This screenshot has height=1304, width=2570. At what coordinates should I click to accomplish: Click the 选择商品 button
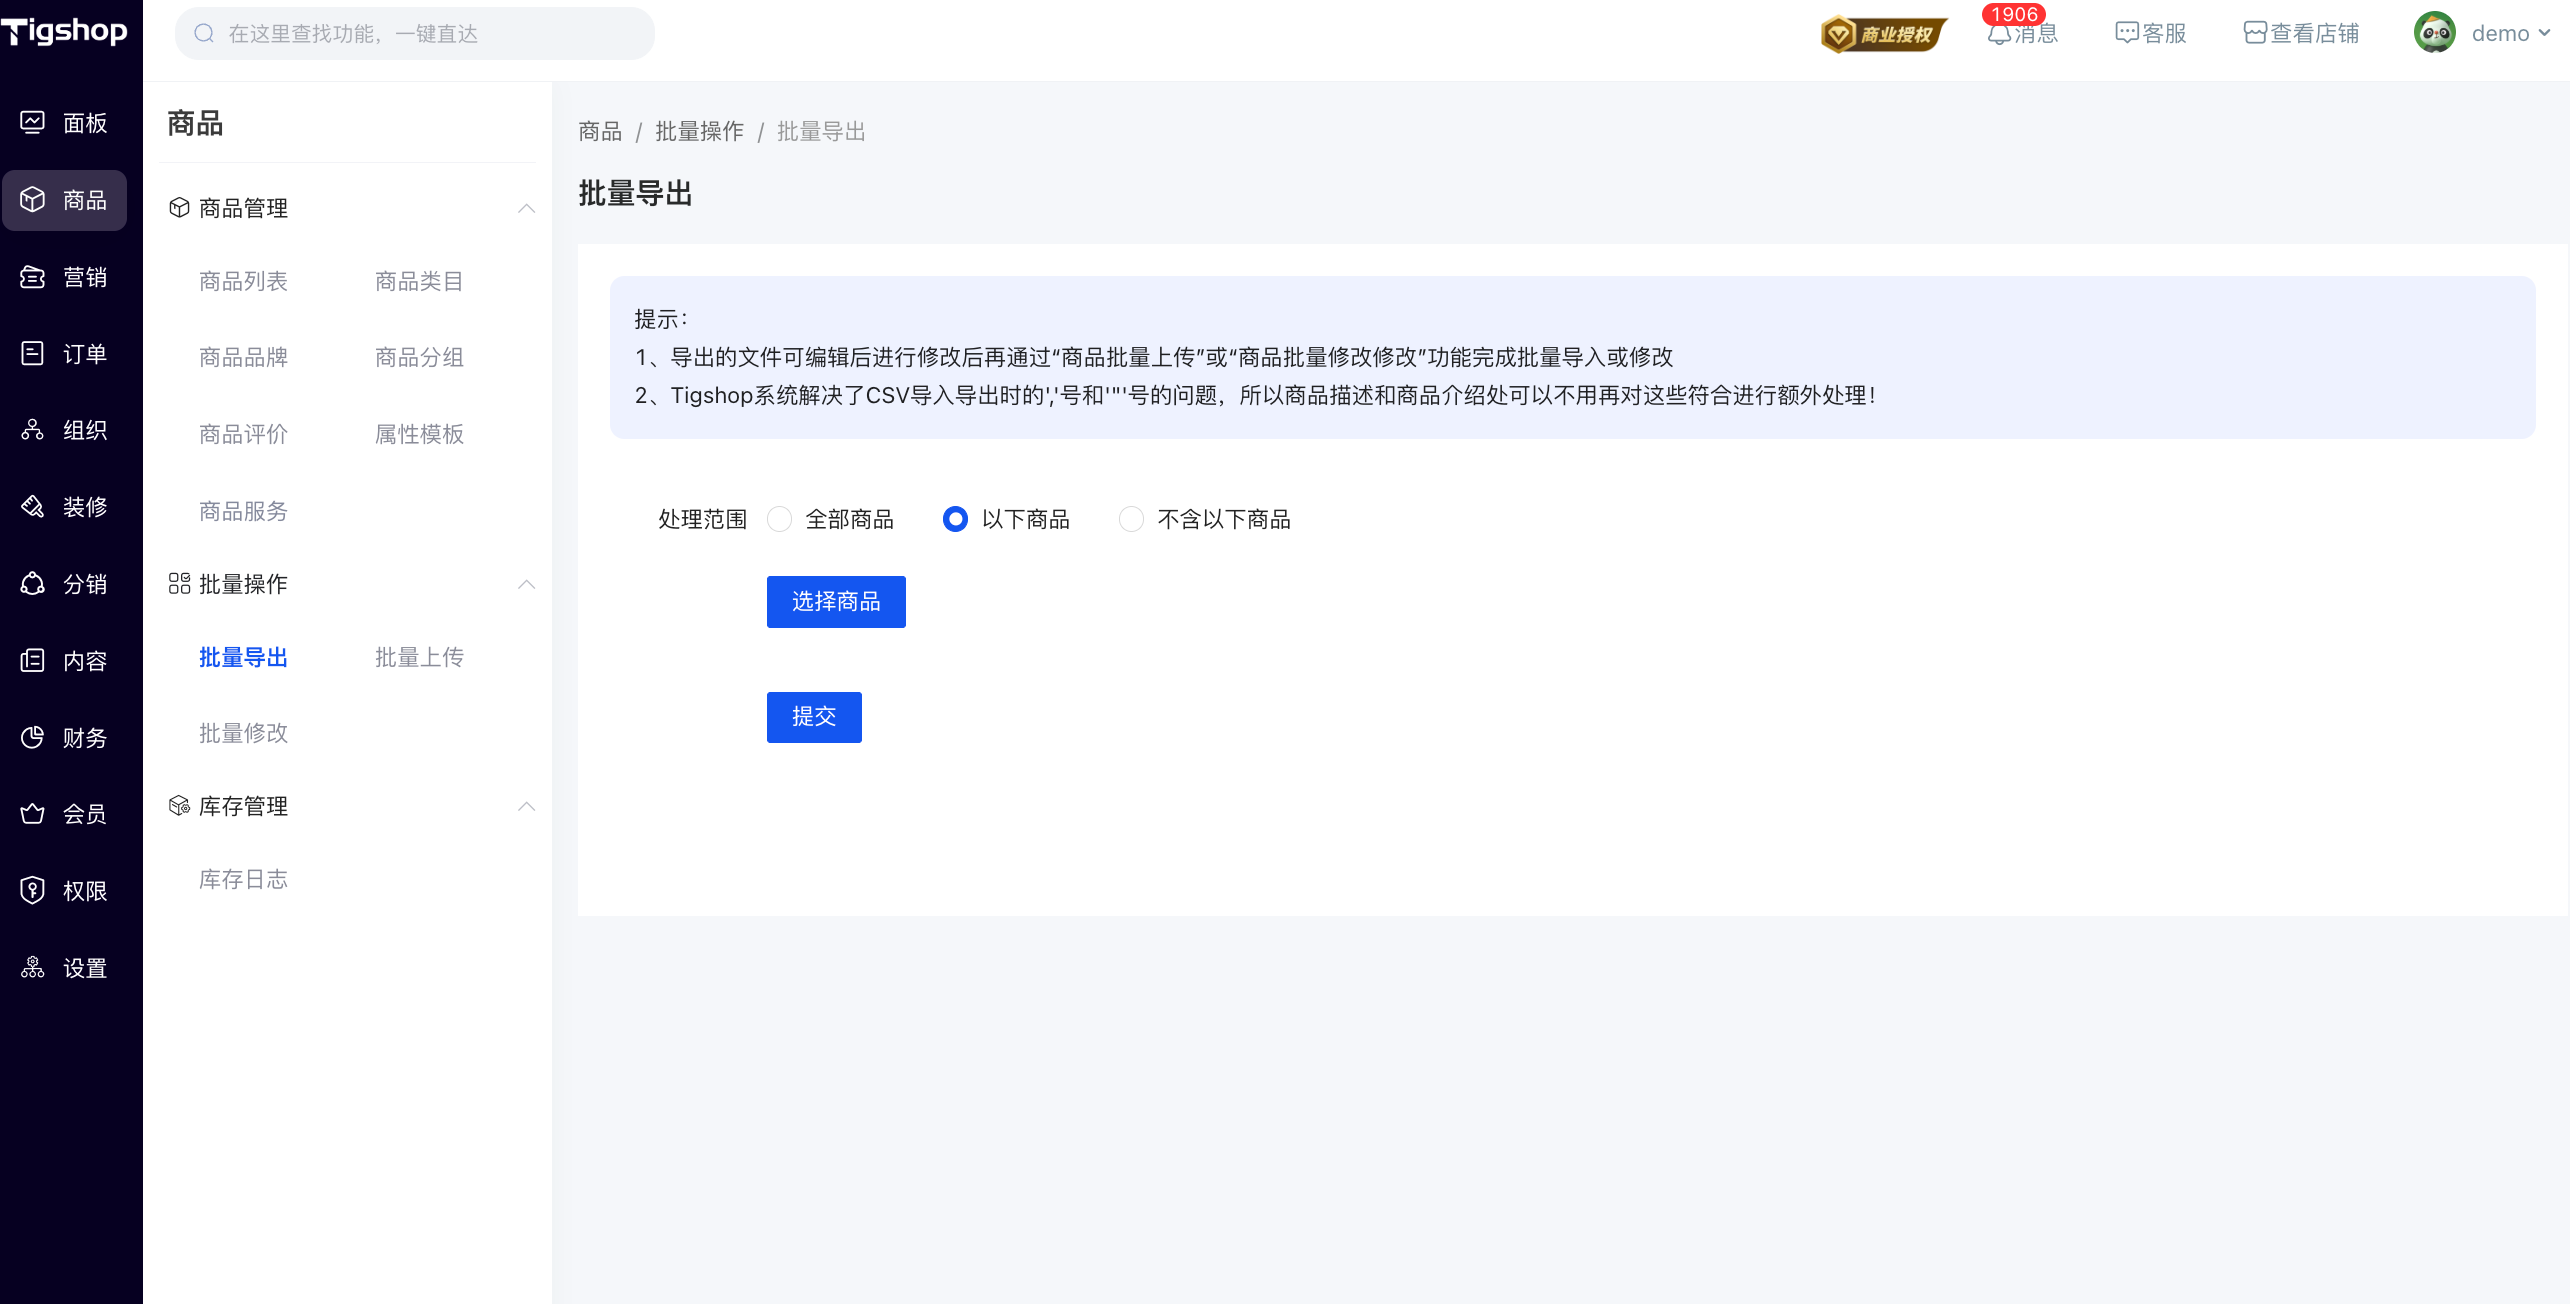tap(836, 602)
